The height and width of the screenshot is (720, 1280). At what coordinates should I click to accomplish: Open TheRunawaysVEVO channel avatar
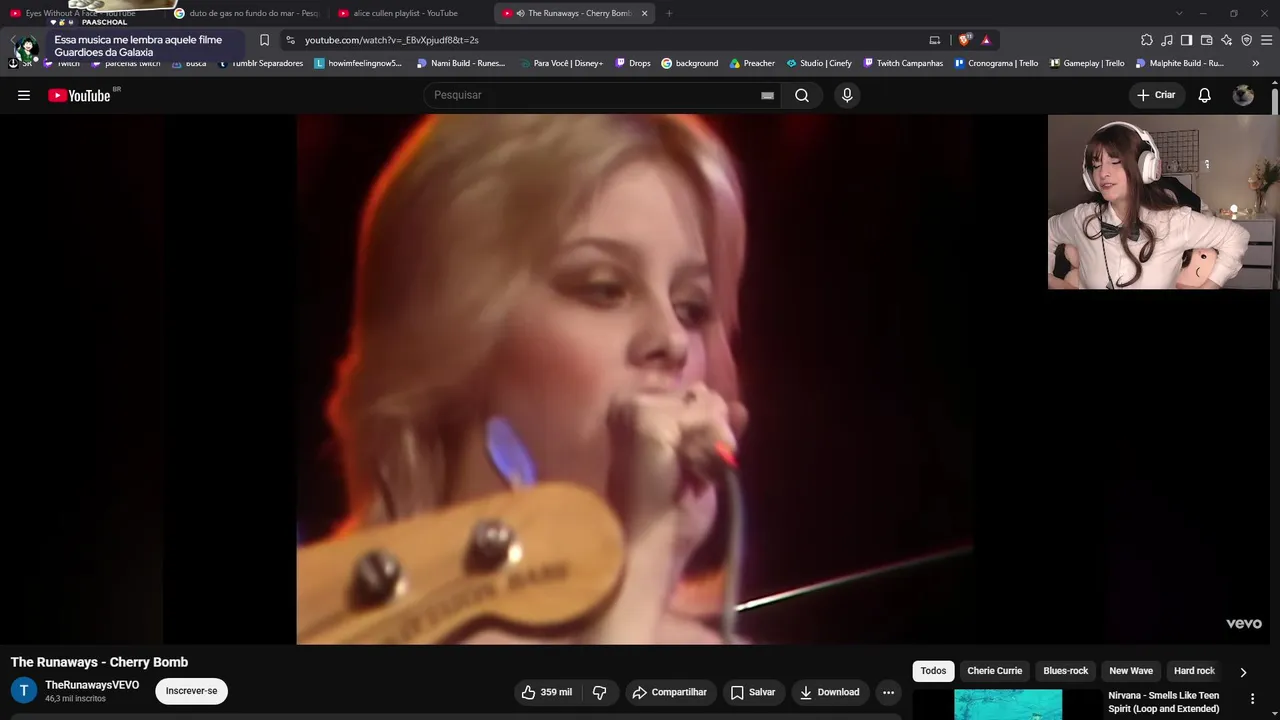click(x=24, y=690)
